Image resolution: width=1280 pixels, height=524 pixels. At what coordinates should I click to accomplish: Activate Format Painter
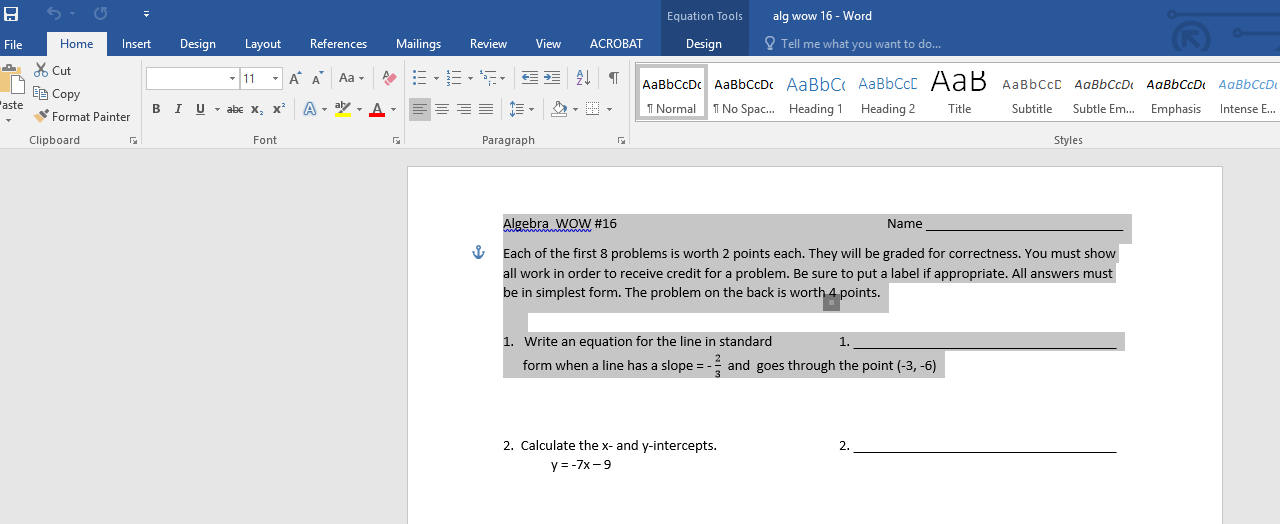pos(82,117)
